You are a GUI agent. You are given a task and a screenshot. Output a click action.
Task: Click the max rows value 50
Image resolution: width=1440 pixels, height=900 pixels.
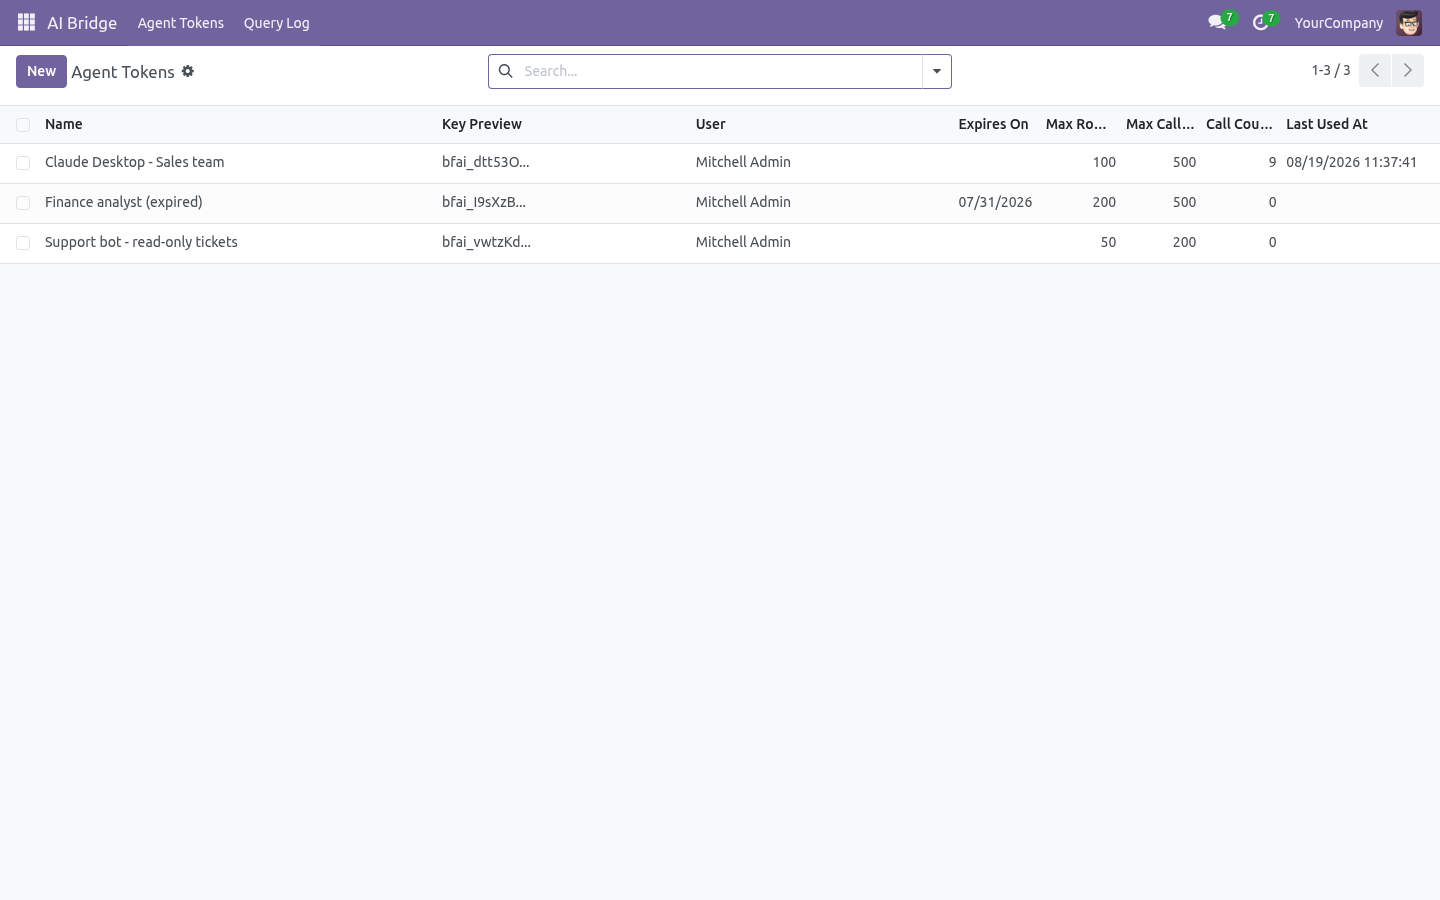[x=1108, y=242]
